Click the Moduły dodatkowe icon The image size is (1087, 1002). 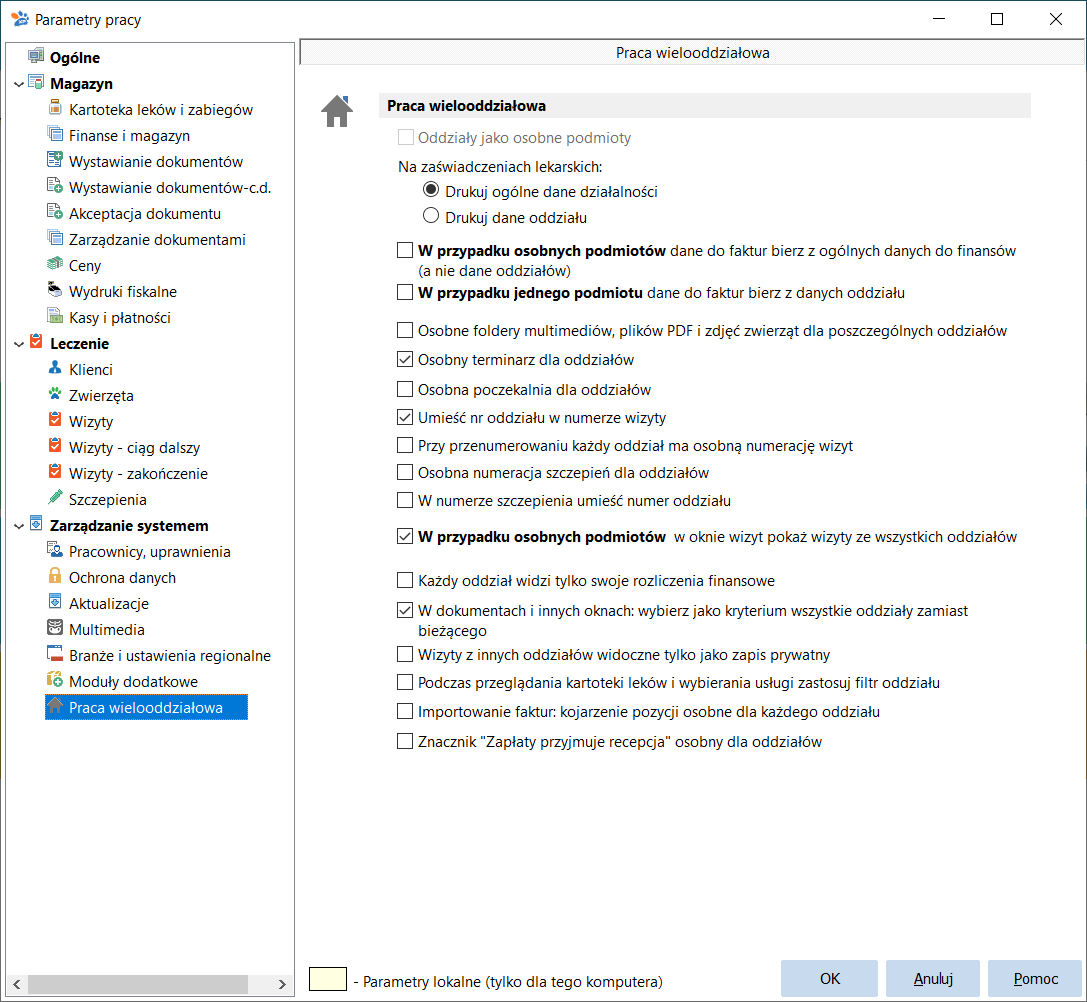click(55, 680)
